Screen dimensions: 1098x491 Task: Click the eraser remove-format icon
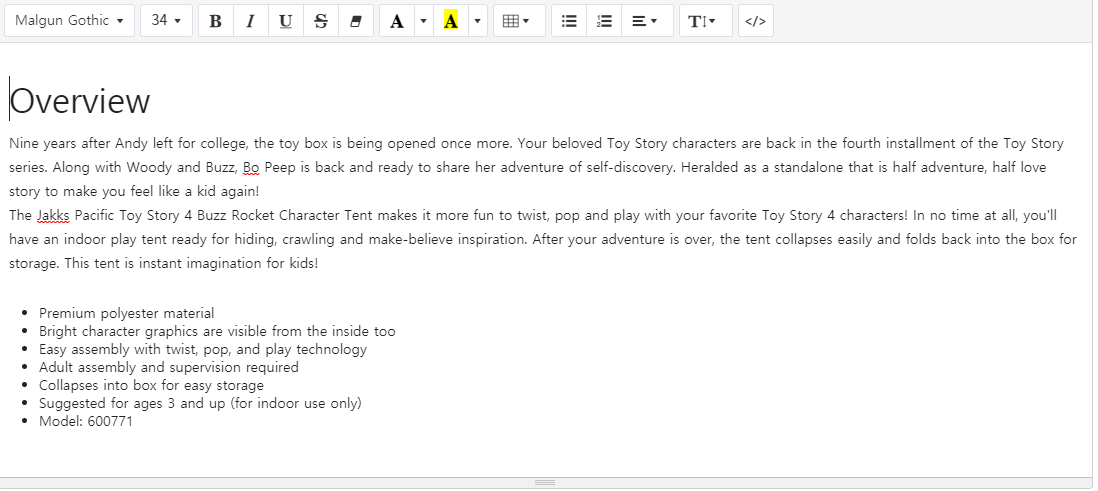click(356, 21)
